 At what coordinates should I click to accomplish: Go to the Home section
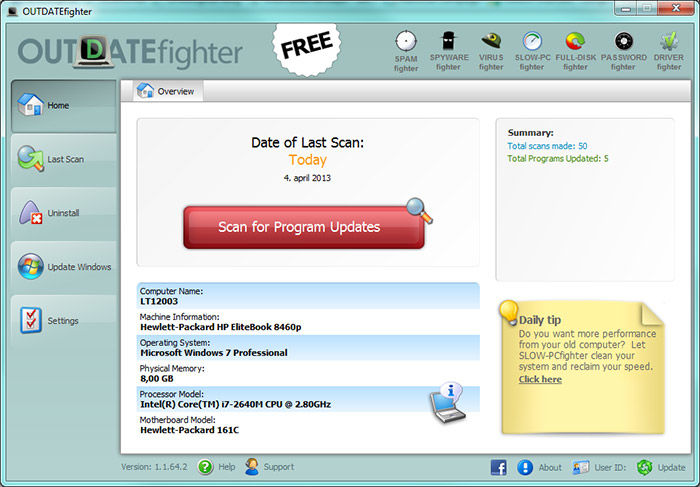pyautogui.click(x=63, y=106)
